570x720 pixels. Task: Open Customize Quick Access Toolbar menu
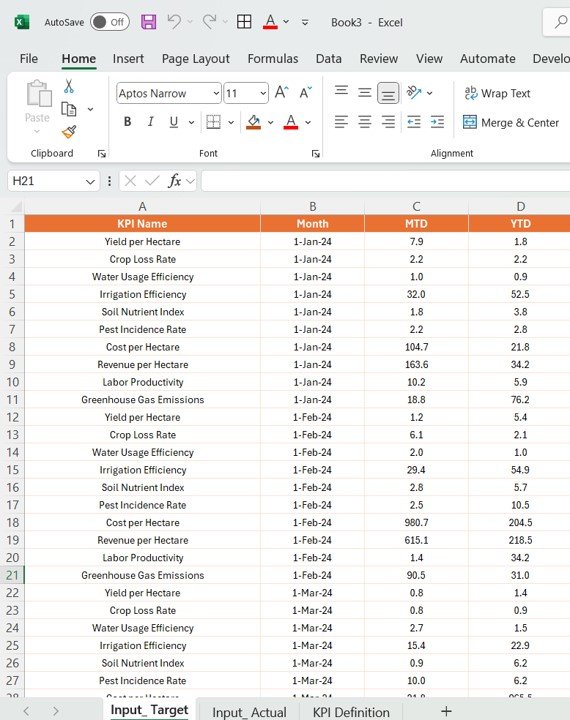point(305,22)
